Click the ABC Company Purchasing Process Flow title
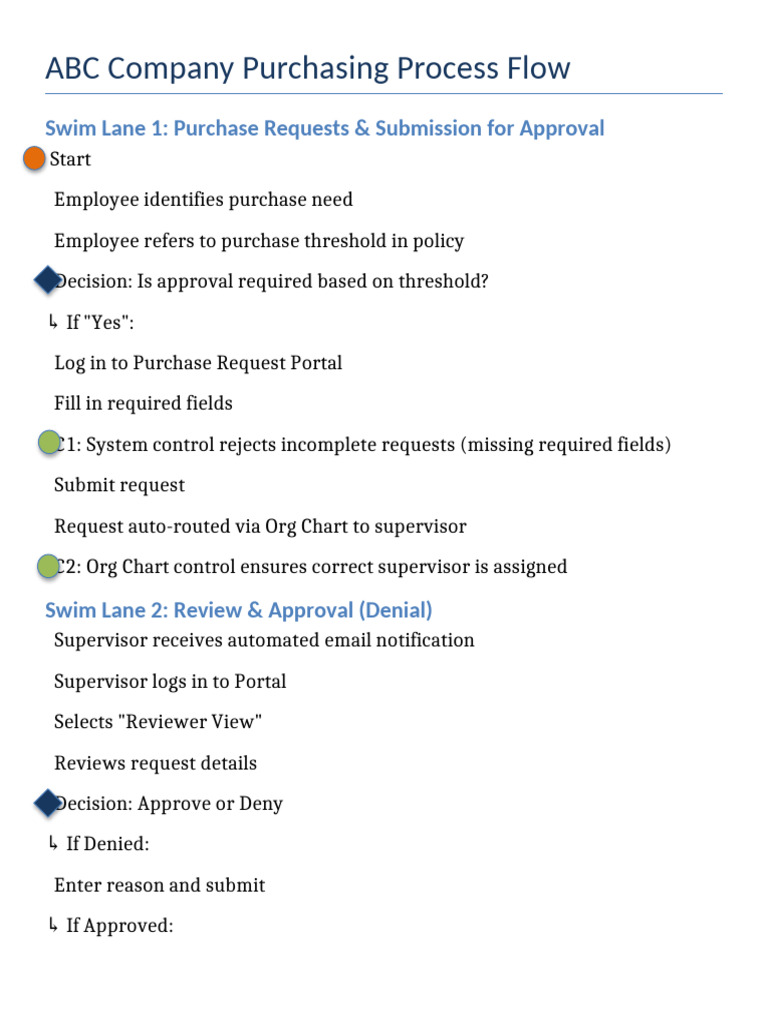The image size is (768, 1024). tap(308, 69)
